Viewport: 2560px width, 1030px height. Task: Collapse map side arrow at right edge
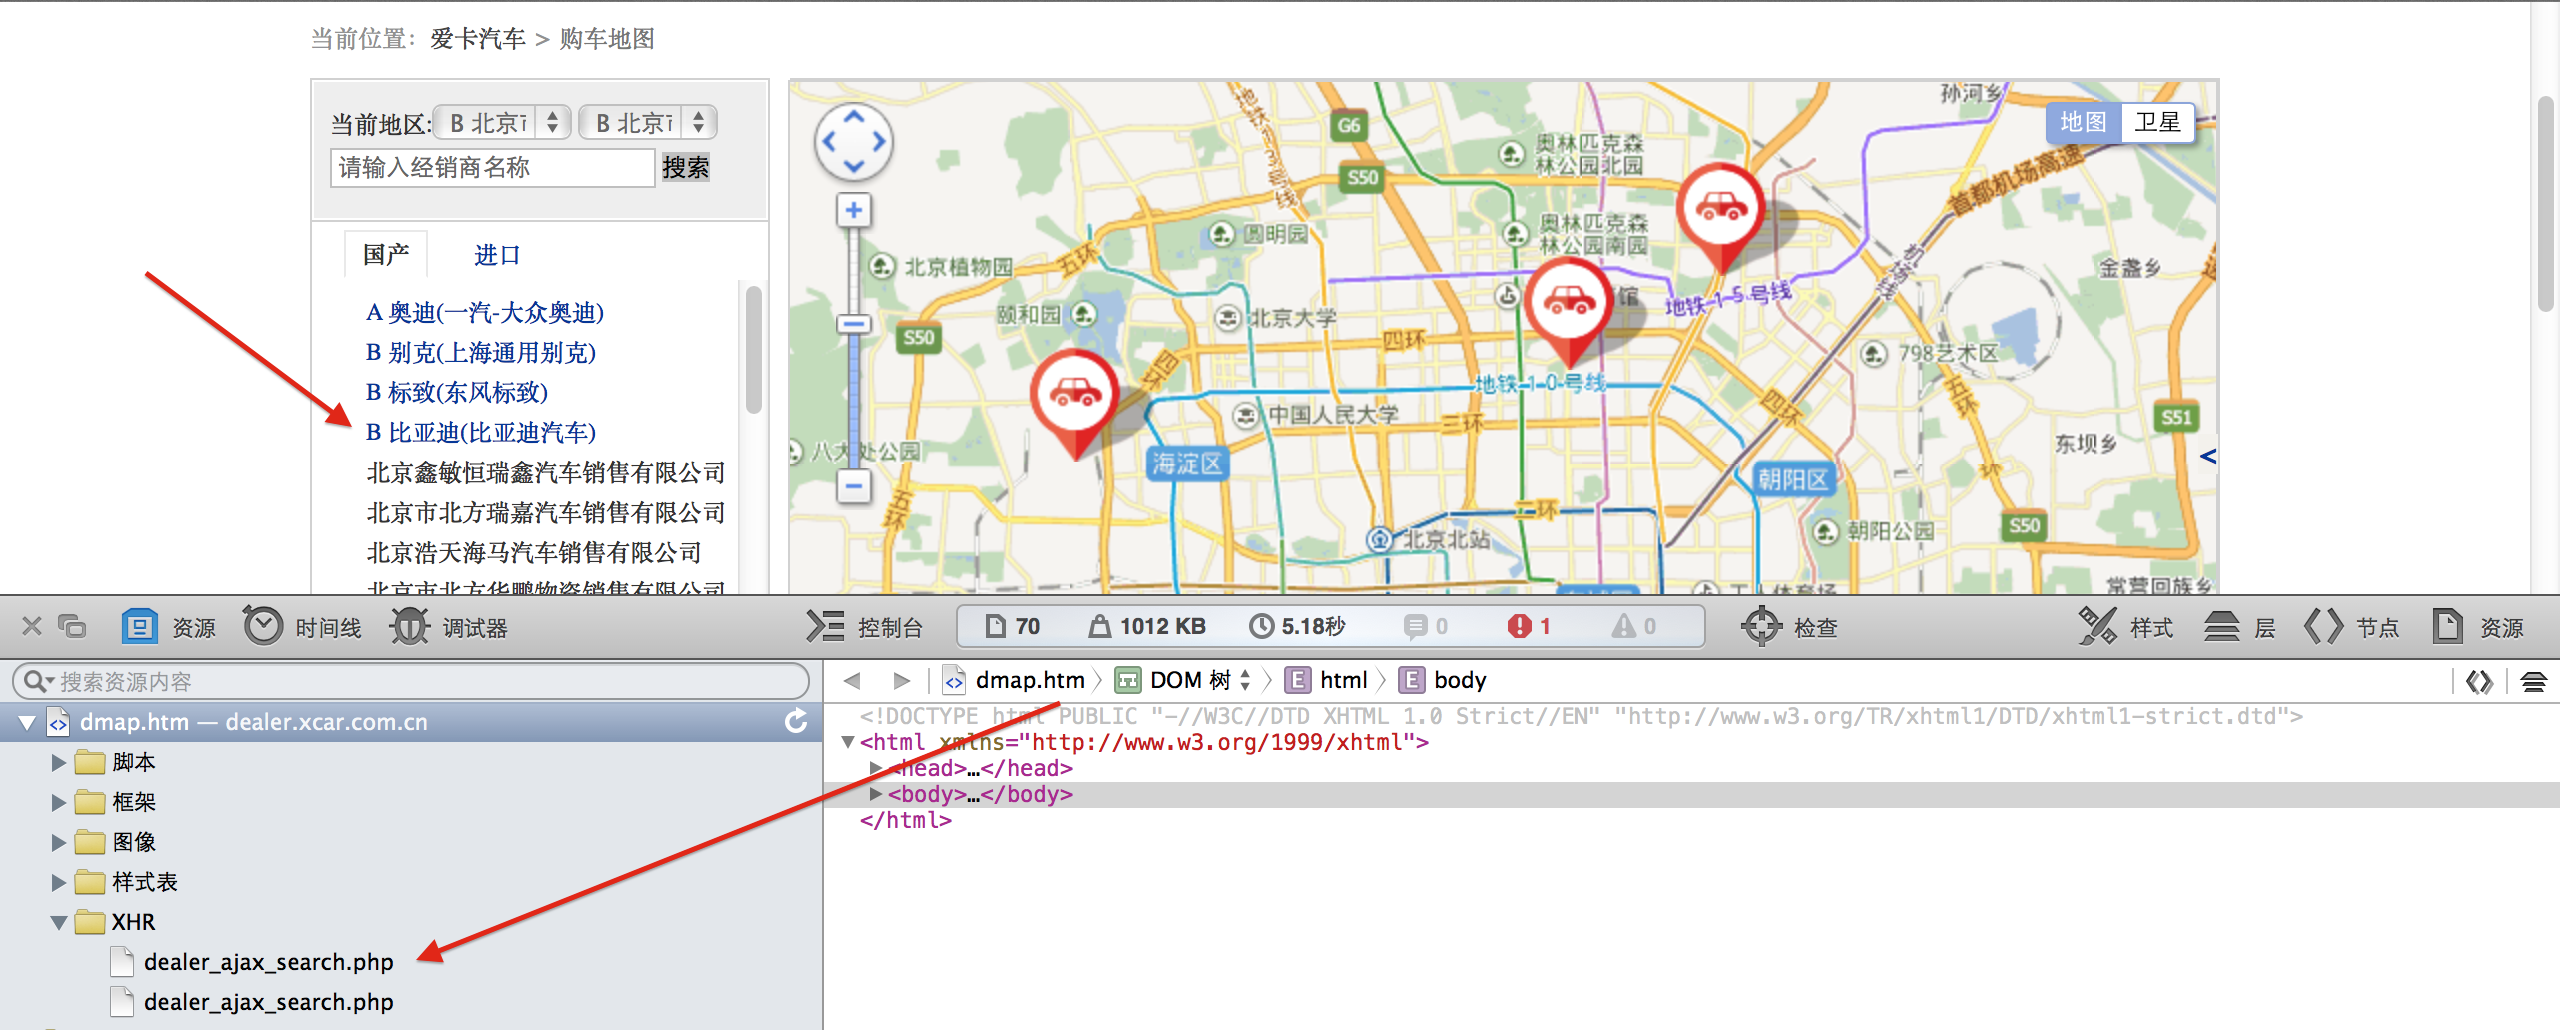pyautogui.click(x=2208, y=456)
